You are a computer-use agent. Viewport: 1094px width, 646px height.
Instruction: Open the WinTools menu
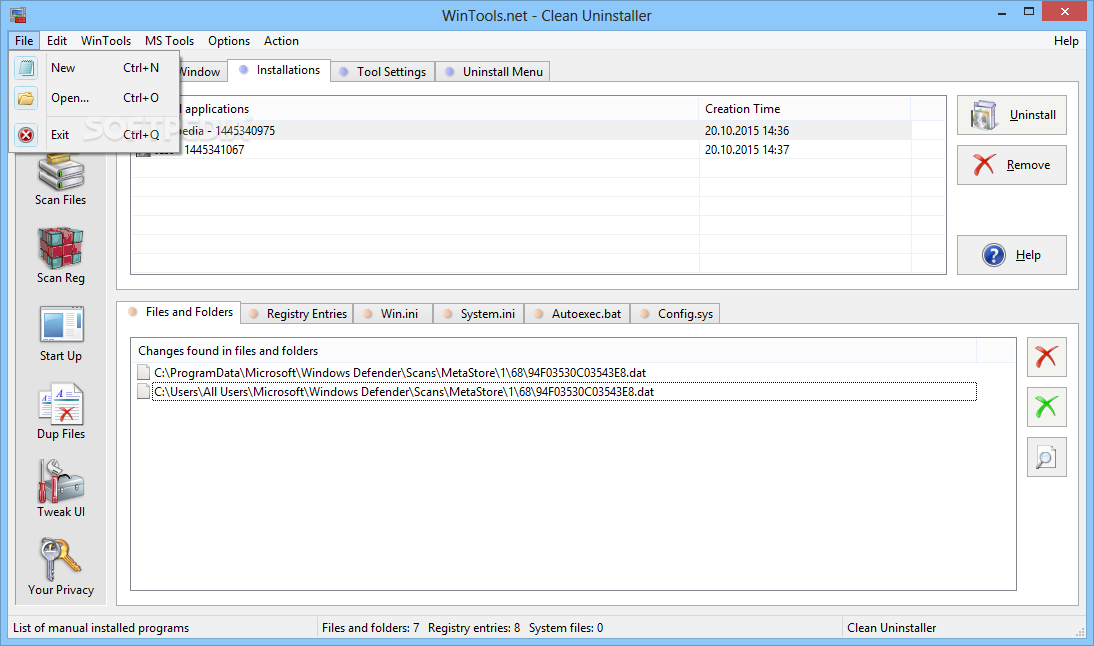105,40
